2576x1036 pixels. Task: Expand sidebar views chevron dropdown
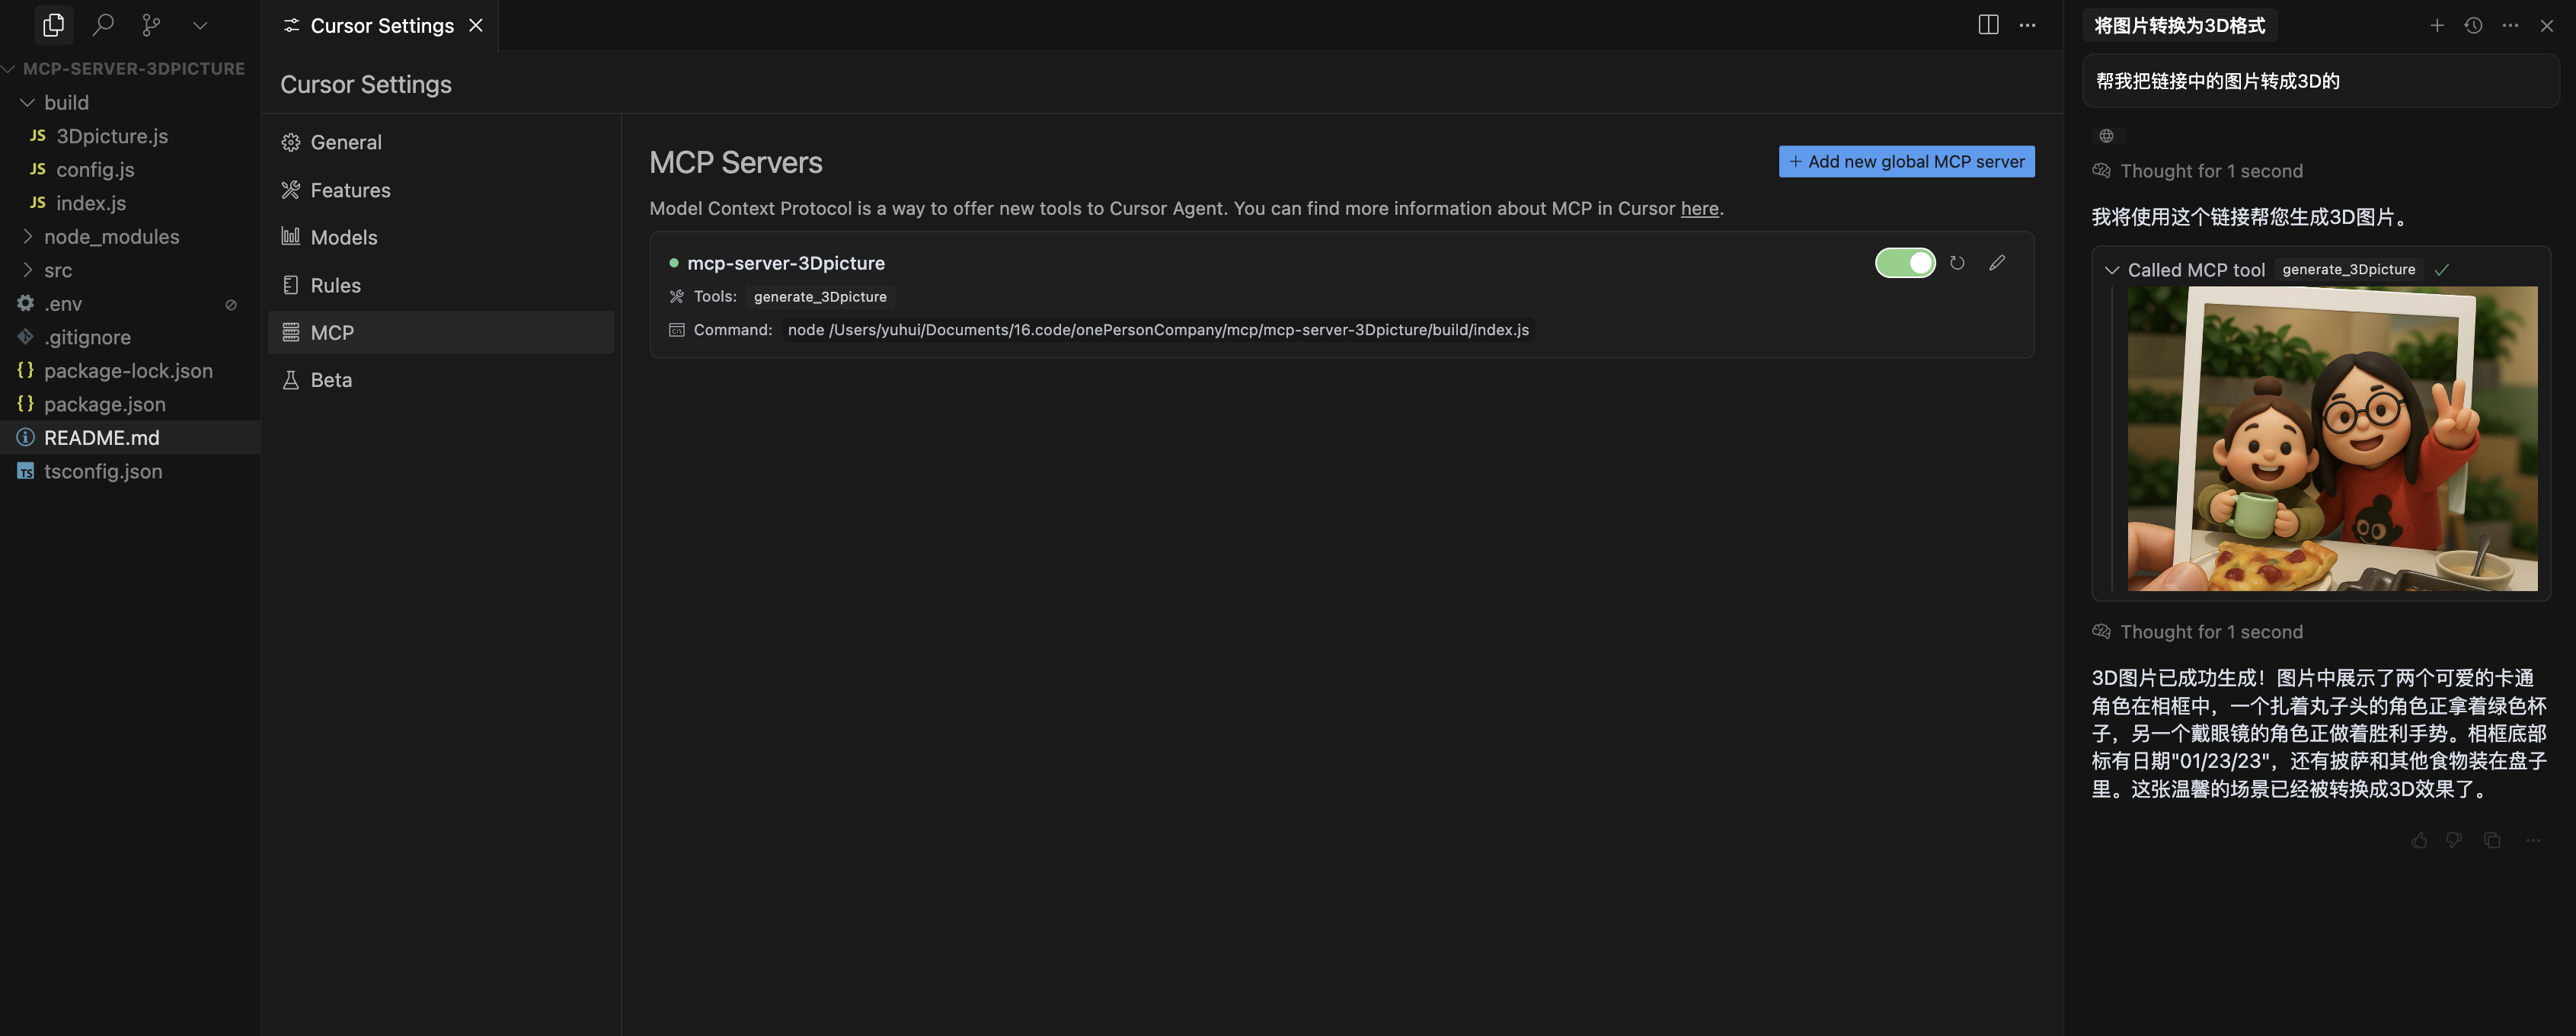click(x=200, y=25)
